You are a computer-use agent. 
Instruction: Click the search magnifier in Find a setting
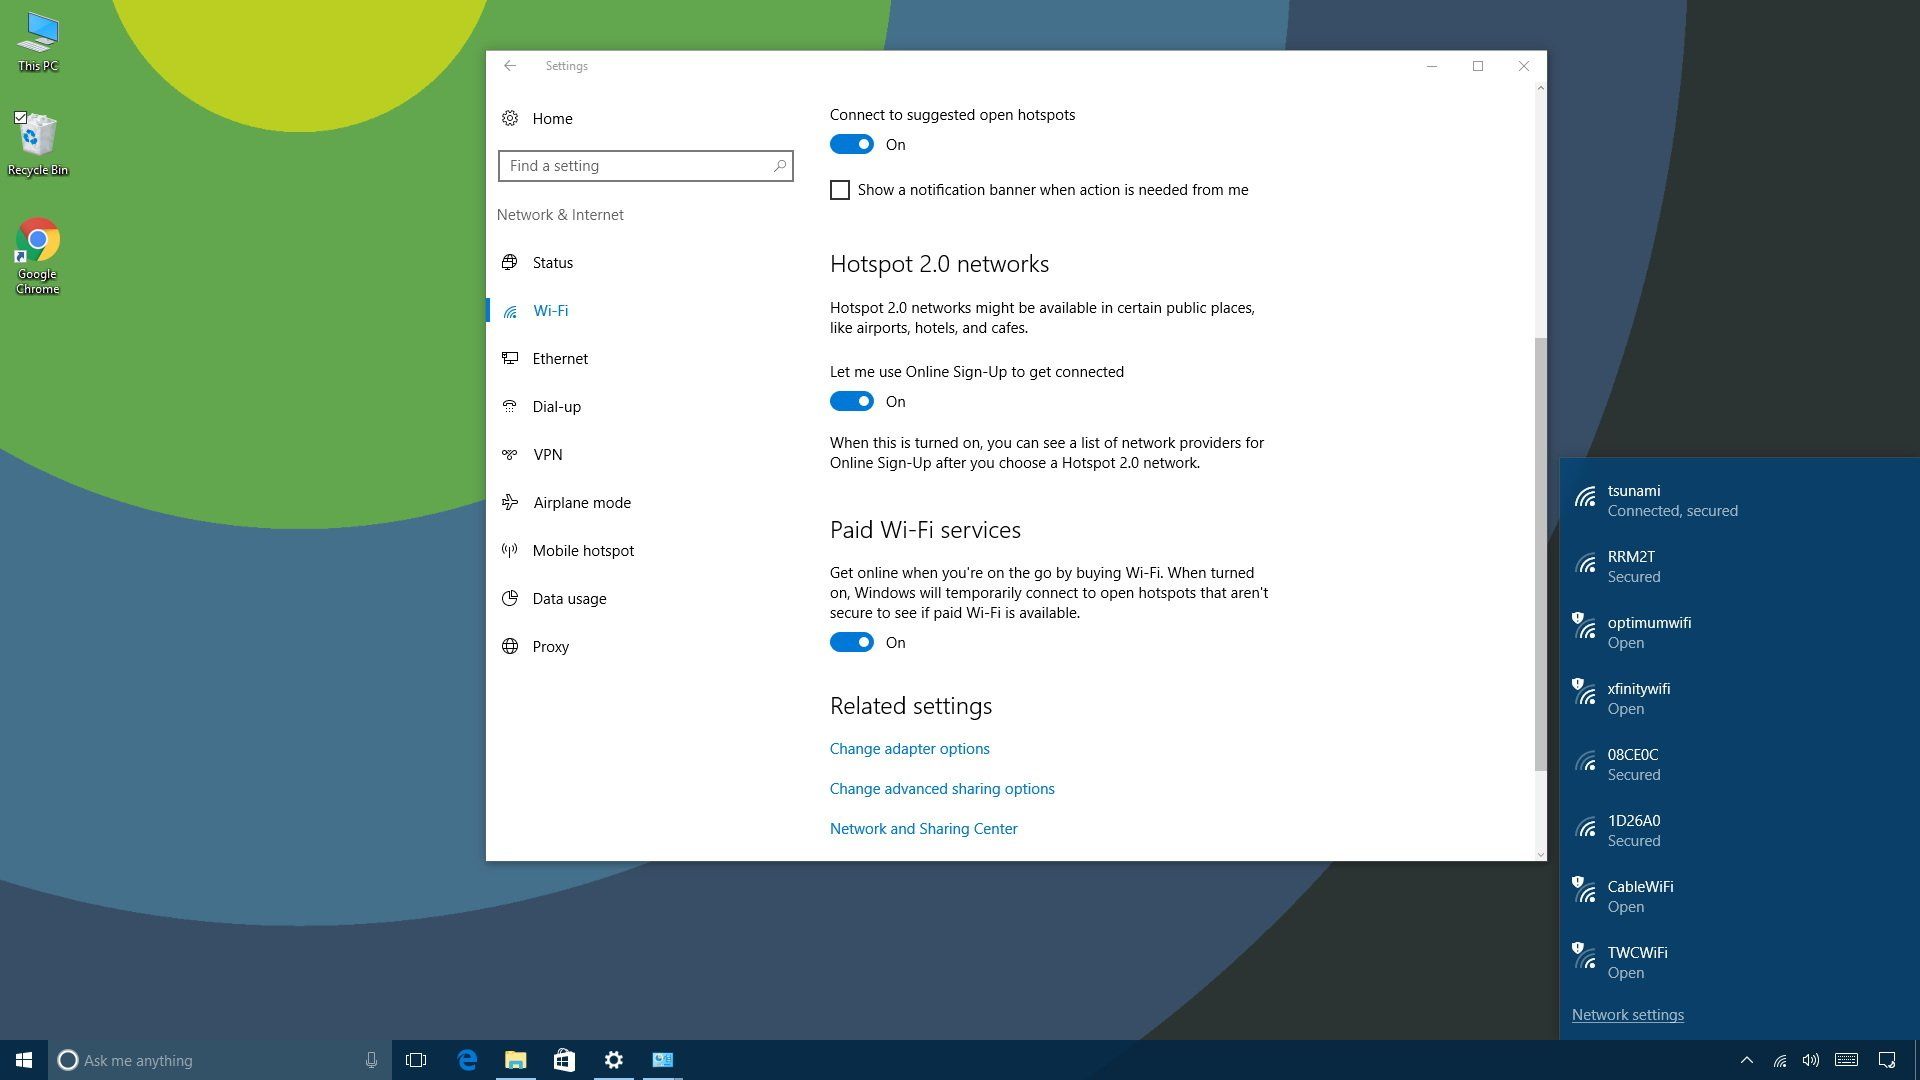click(x=779, y=166)
